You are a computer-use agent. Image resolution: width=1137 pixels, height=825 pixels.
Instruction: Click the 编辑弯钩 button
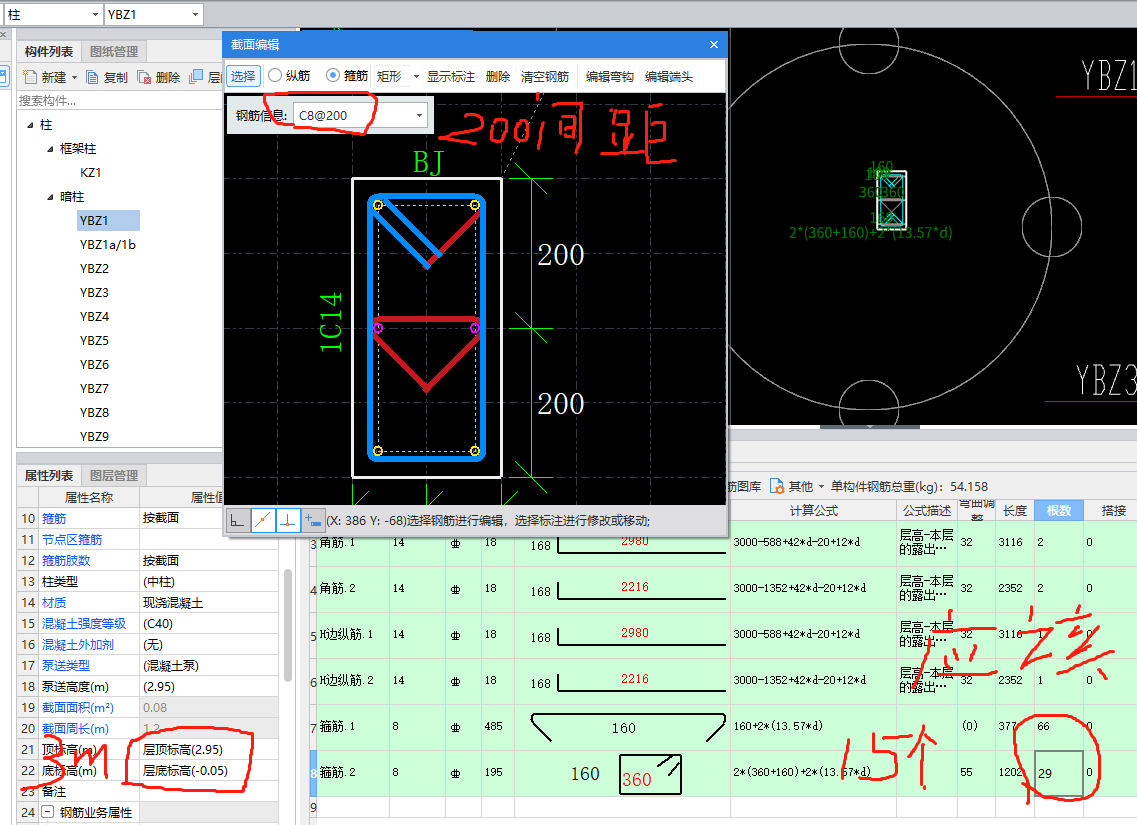(x=610, y=76)
